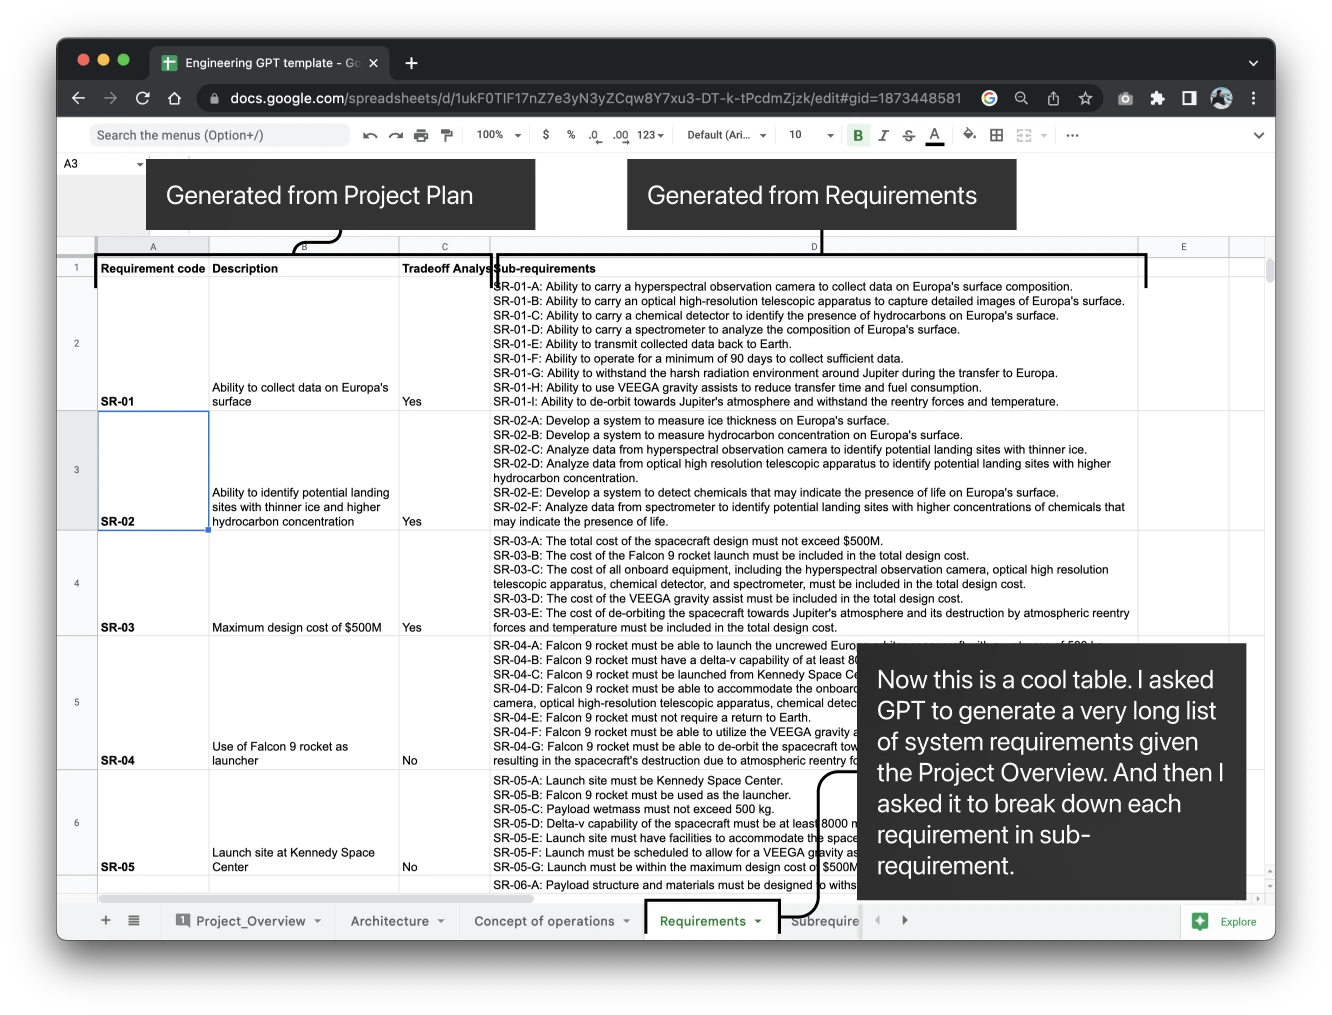
Task: Open the font size 10 dropdown
Action: coord(812,135)
